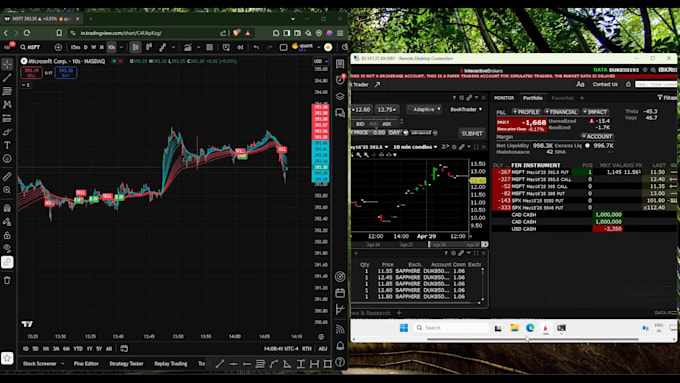Toggle lock all drawing tools icon

7,235
